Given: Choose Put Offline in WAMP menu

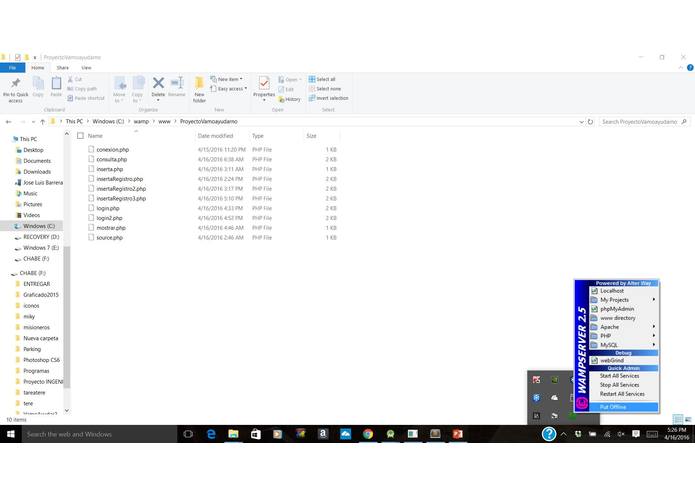Looking at the screenshot, I should click(x=624, y=407).
